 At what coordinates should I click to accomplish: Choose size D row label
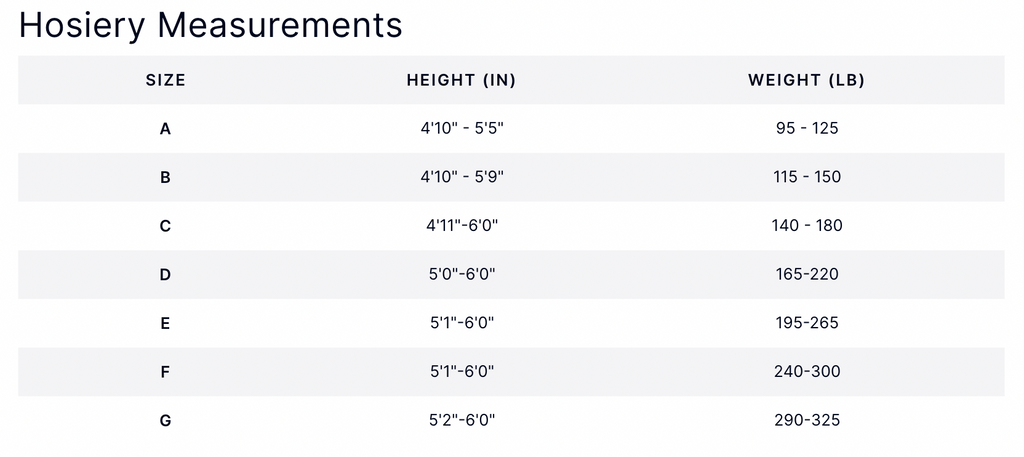165,274
